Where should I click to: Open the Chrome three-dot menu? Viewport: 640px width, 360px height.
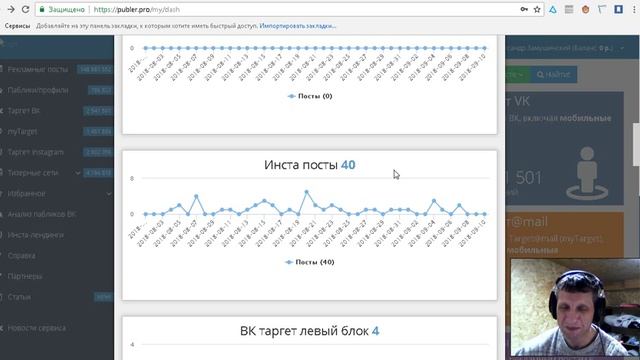pyautogui.click(x=634, y=9)
